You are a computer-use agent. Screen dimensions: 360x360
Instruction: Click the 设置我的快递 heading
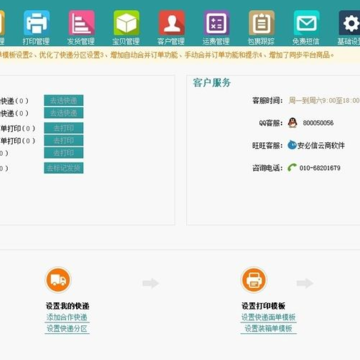click(67, 306)
